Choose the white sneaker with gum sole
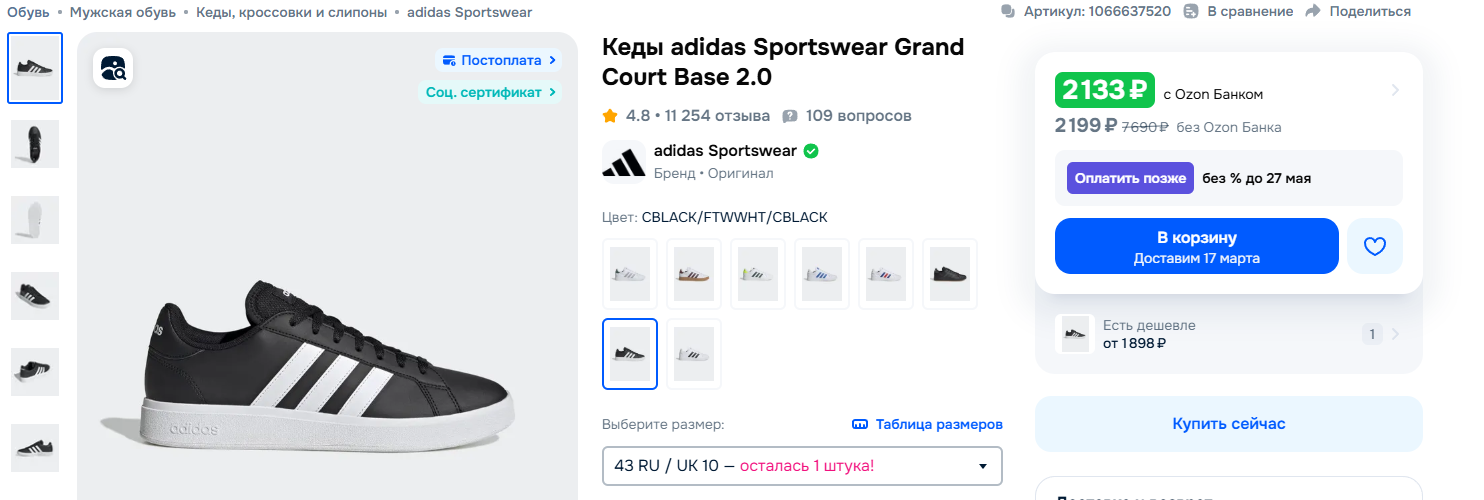 [x=693, y=274]
